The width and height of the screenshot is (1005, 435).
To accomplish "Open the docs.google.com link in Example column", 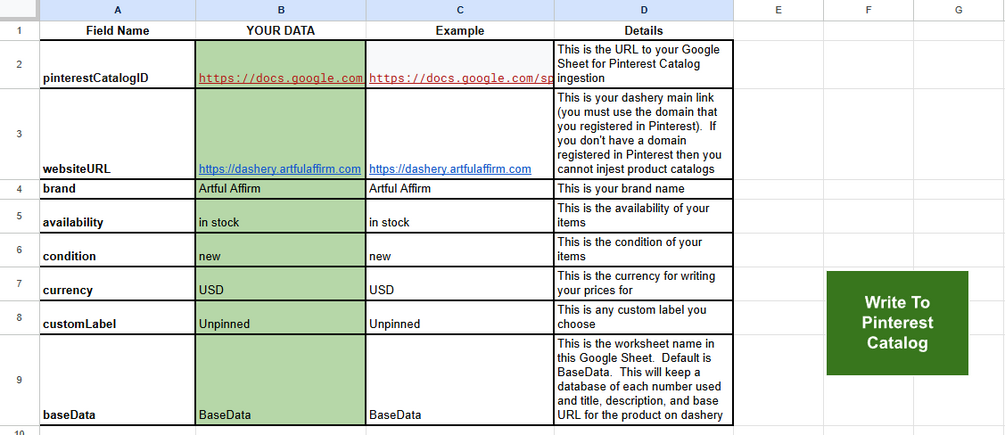I will (461, 78).
